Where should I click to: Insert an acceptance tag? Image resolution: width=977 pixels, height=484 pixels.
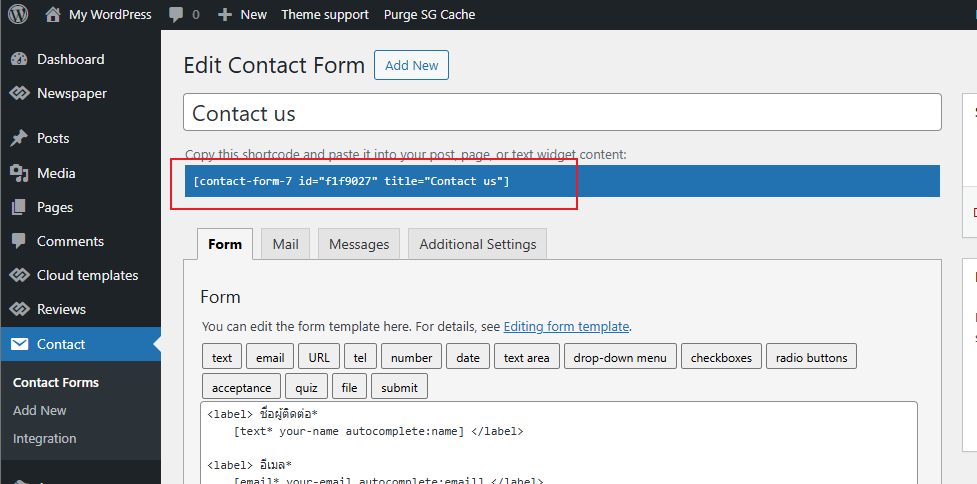(241, 387)
